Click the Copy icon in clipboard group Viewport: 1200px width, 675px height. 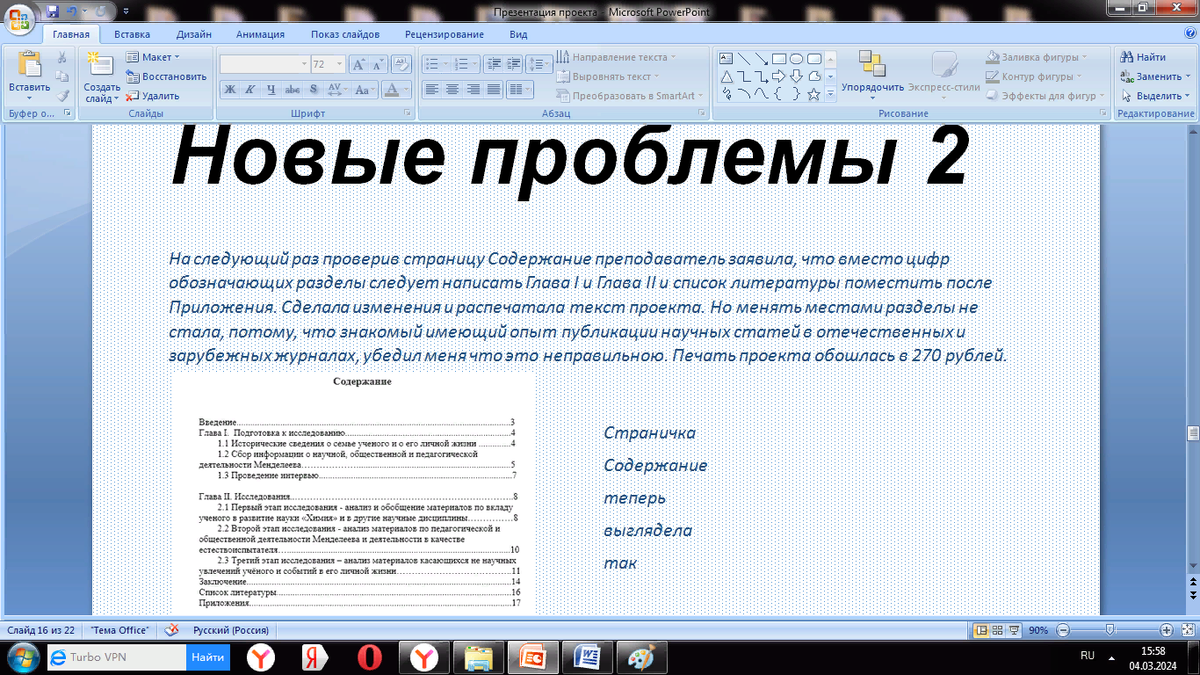[x=63, y=76]
